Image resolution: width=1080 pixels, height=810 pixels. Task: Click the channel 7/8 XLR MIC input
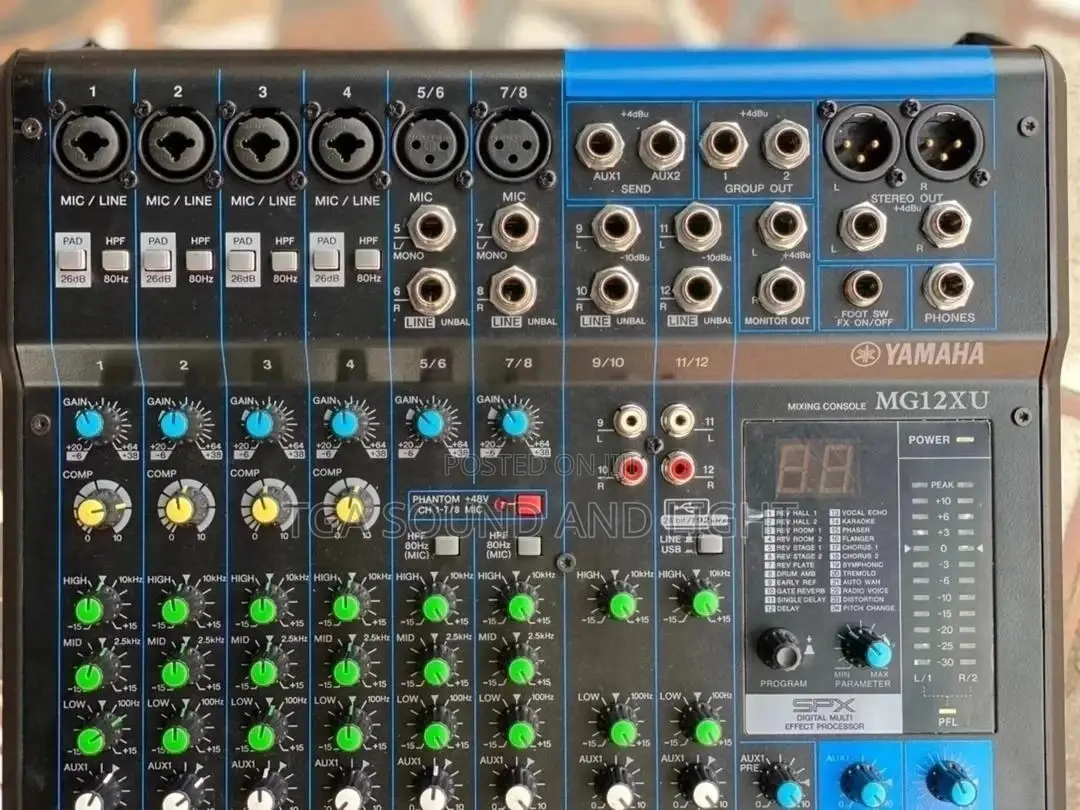pos(514,145)
